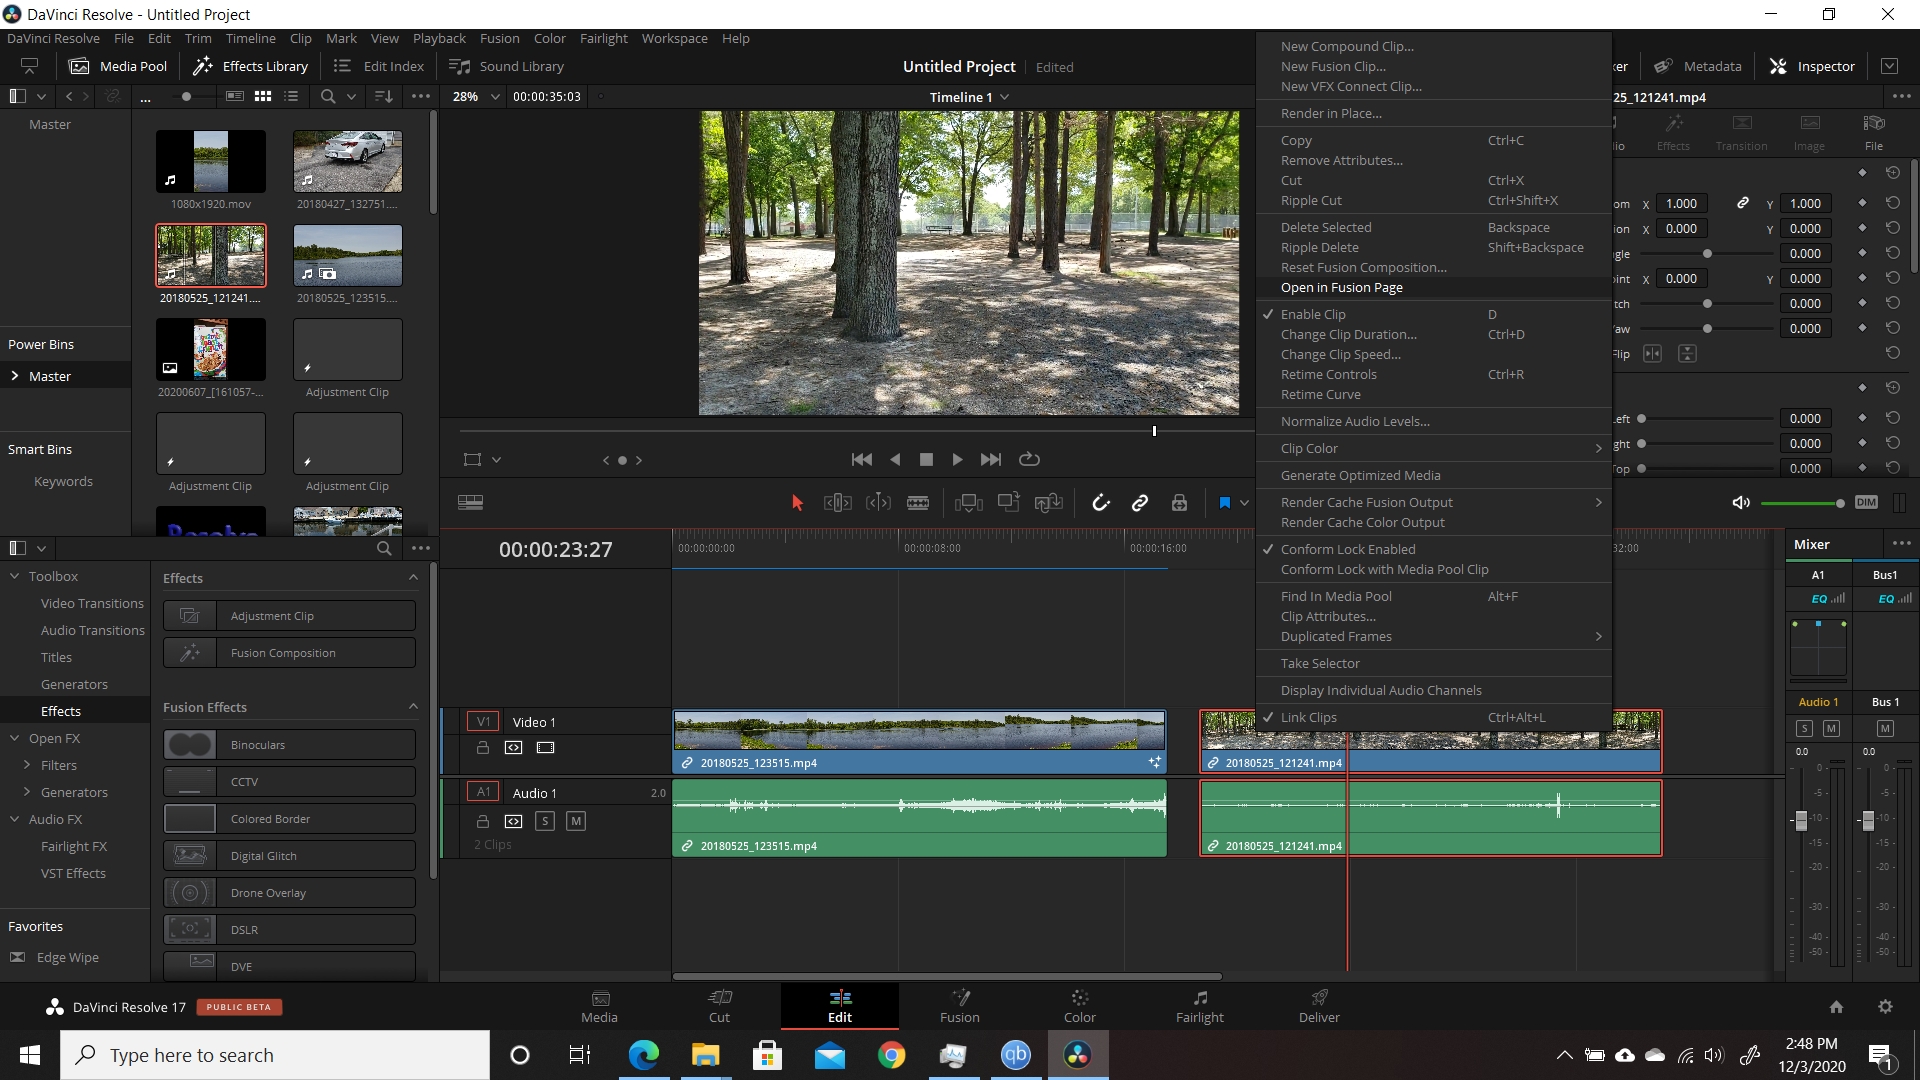1920x1080 pixels.
Task: Select the Trim Edit Mode tool
Action: pyautogui.click(x=837, y=503)
